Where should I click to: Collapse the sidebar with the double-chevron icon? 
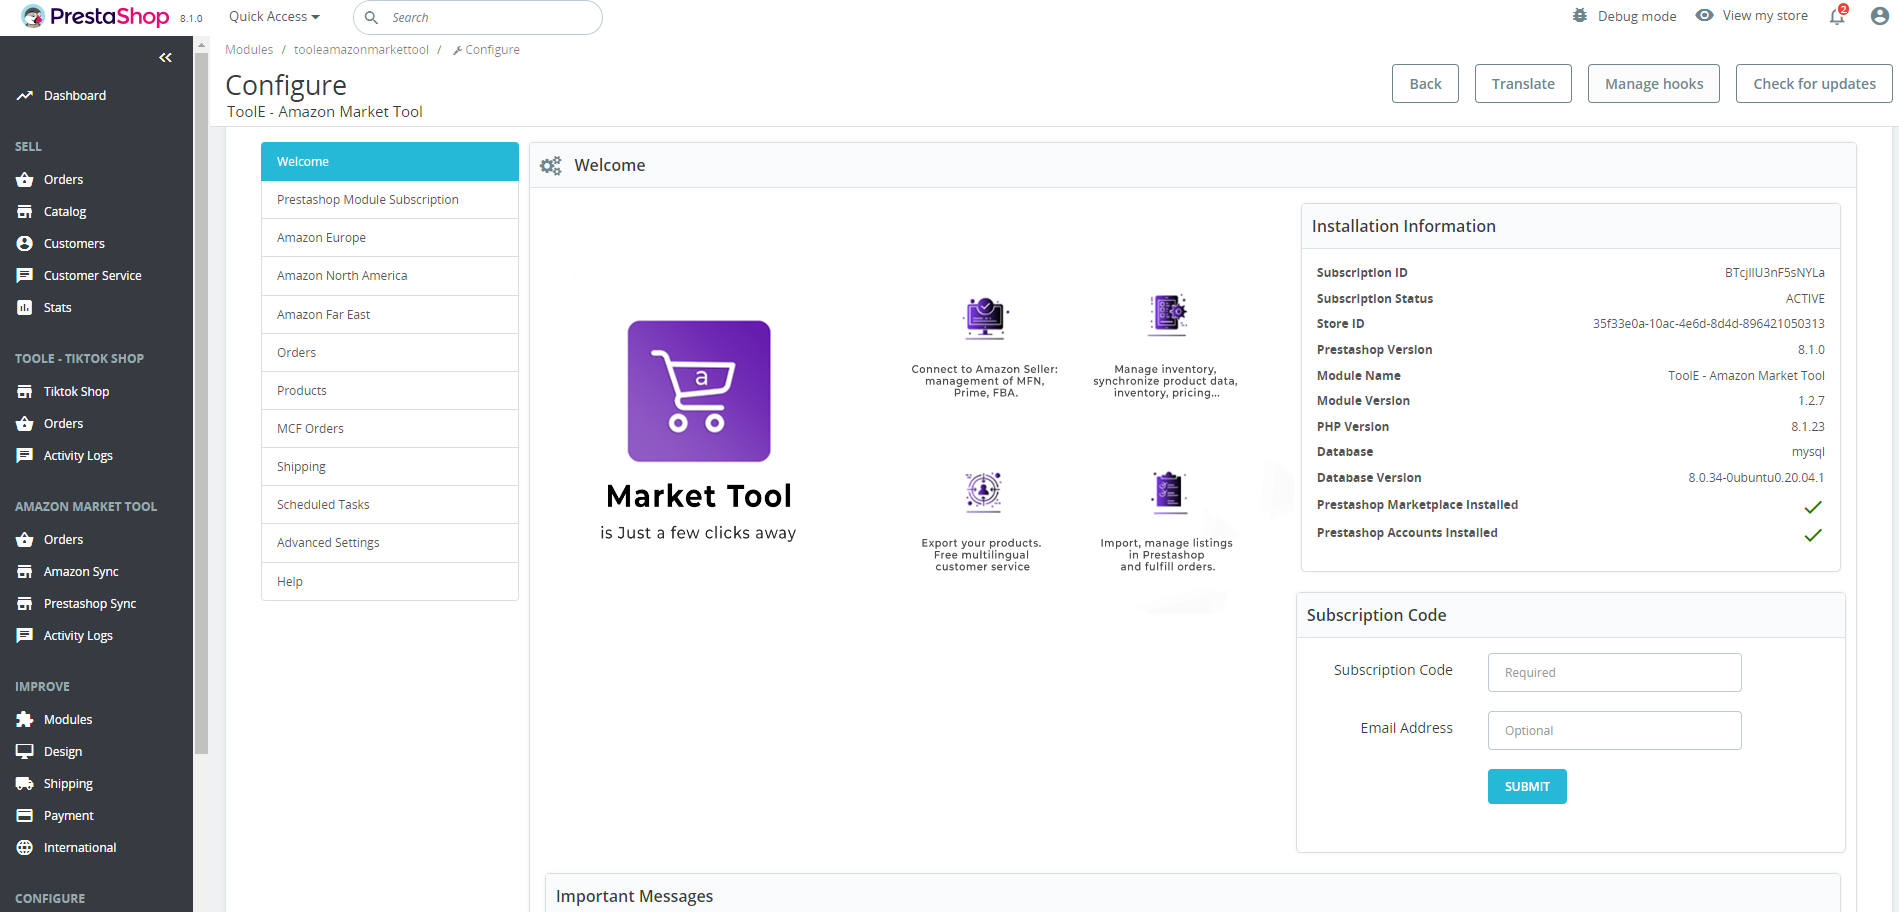point(165,58)
